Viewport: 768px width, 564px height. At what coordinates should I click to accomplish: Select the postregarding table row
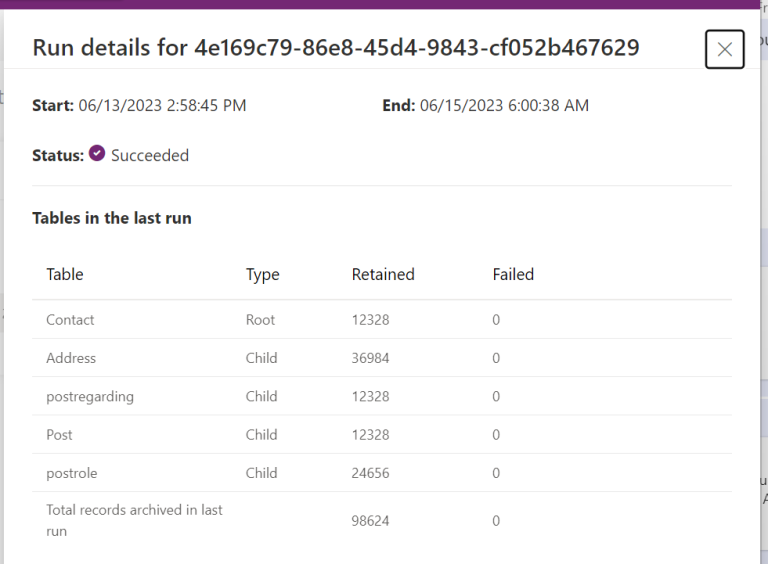pos(90,396)
